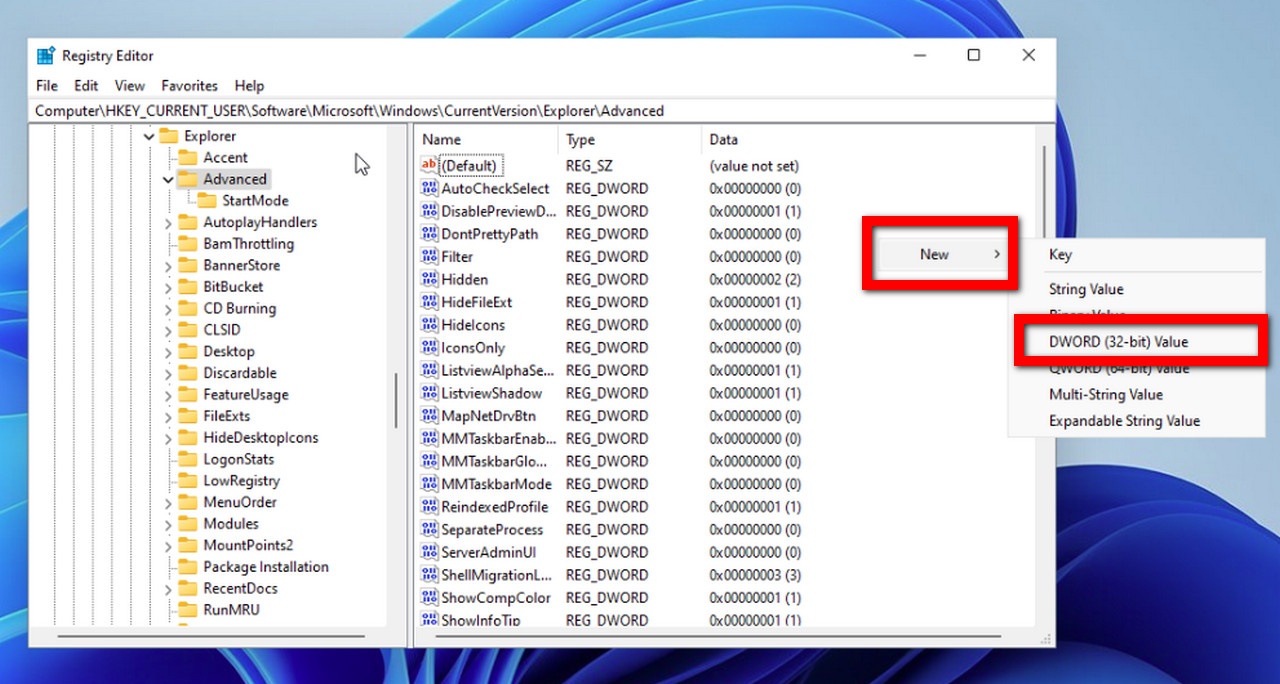Screen dimensions: 1280x684
Task: Expand the AutoplayHandlers key
Action: point(168,223)
